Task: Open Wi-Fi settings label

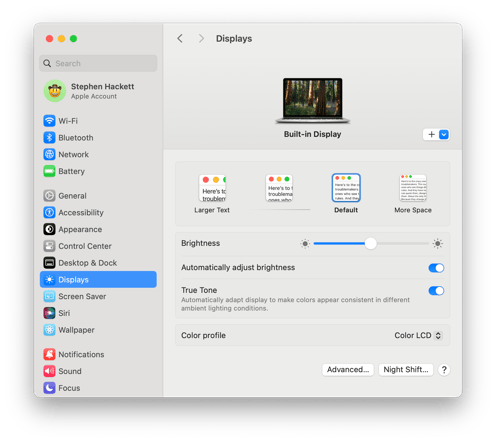Action: click(x=68, y=121)
